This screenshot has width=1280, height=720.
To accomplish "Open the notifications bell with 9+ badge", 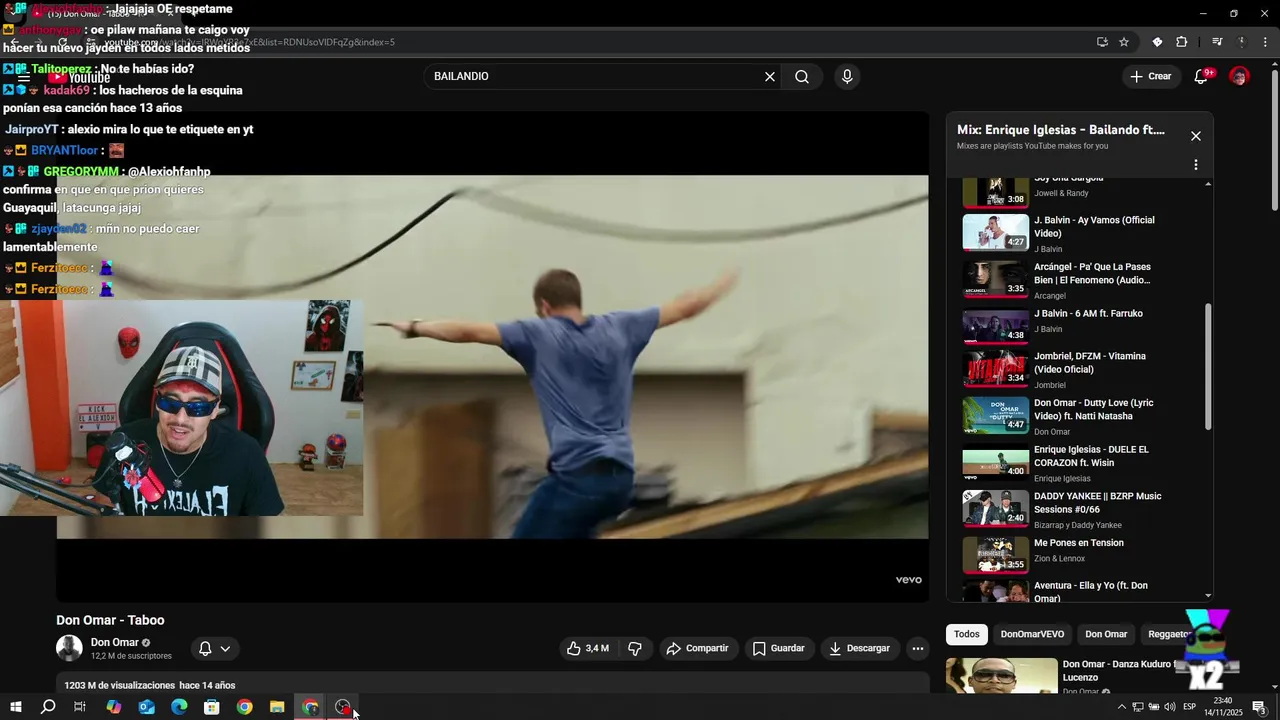I will pos(1202,76).
